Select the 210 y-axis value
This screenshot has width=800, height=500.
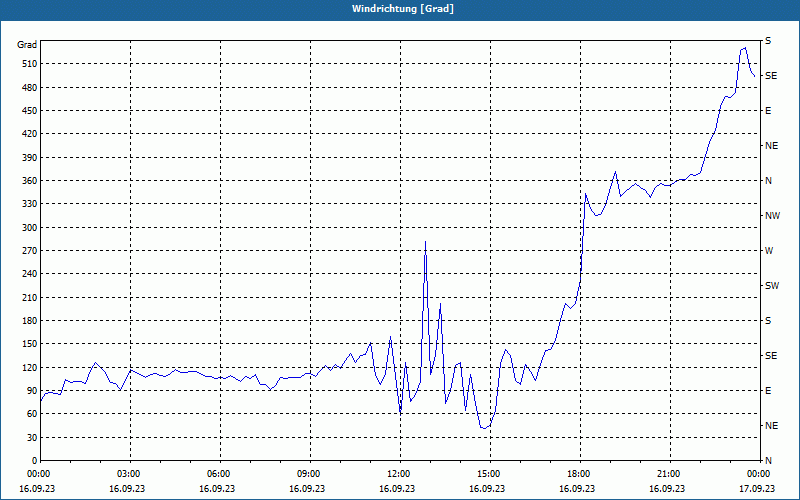[x=28, y=297]
